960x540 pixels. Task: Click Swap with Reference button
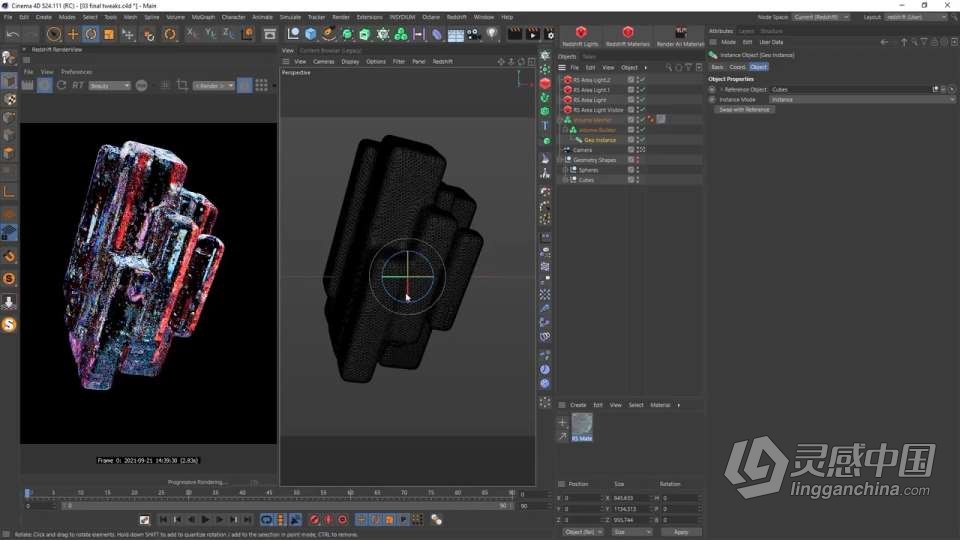[744, 110]
